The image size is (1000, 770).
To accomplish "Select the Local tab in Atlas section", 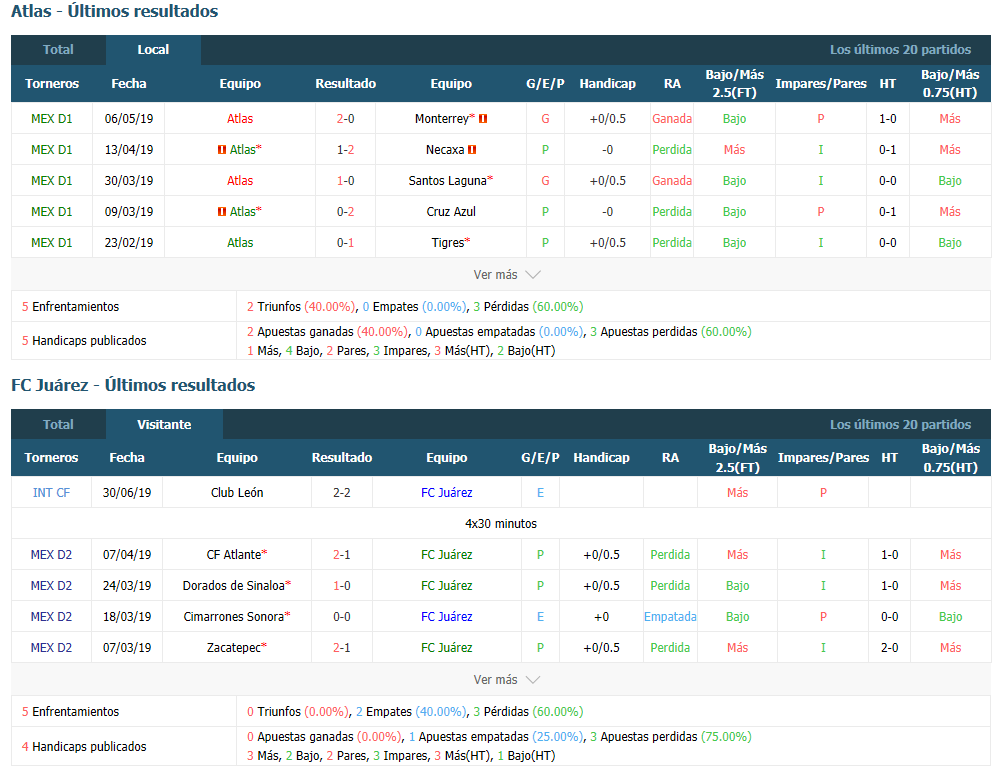I will pyautogui.click(x=153, y=50).
